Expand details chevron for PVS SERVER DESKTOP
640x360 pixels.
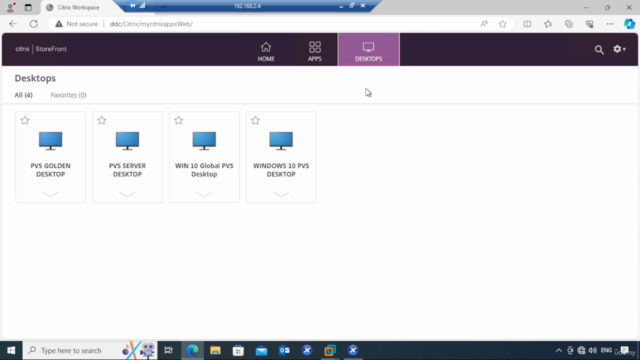pyautogui.click(x=127, y=194)
